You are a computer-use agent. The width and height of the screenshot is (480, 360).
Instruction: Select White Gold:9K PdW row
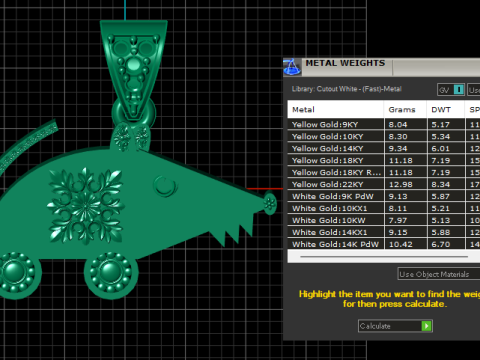click(x=384, y=196)
